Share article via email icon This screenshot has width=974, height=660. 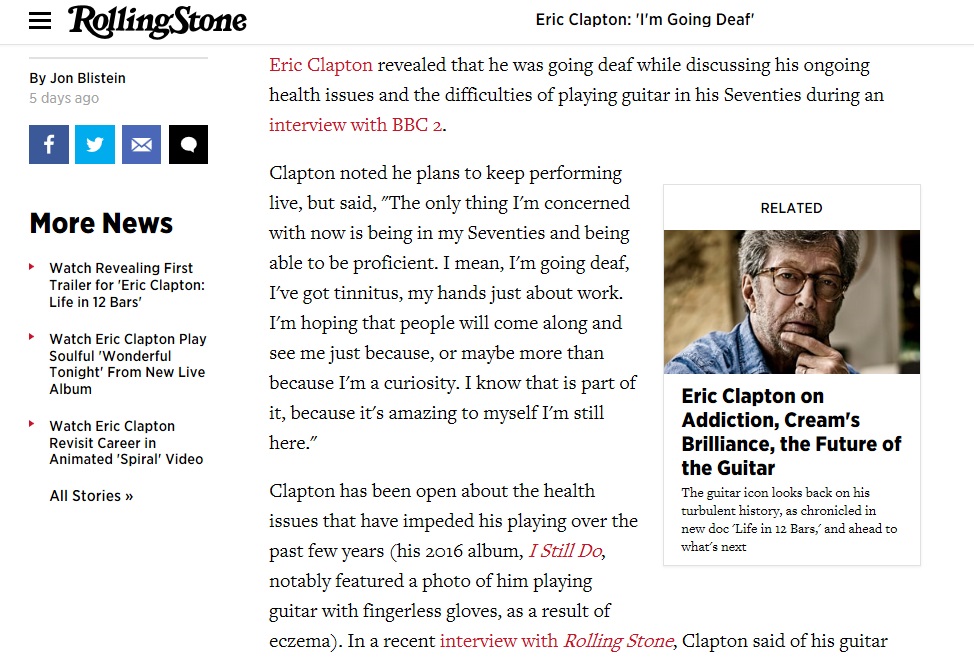141,144
